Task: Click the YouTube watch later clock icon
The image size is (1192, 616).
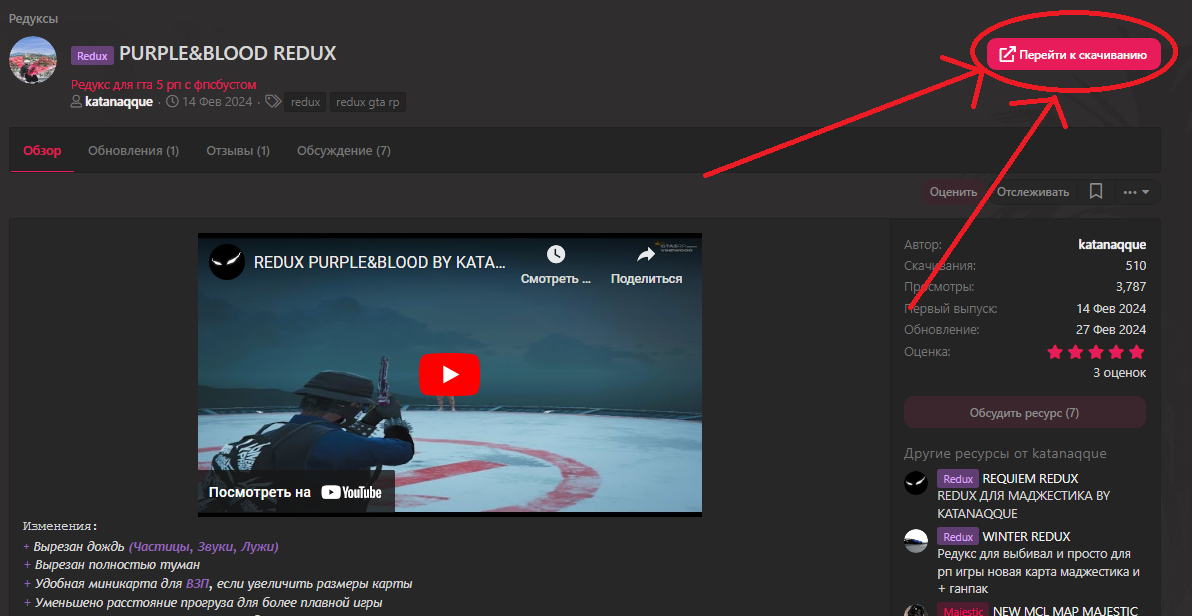Action: tap(556, 254)
